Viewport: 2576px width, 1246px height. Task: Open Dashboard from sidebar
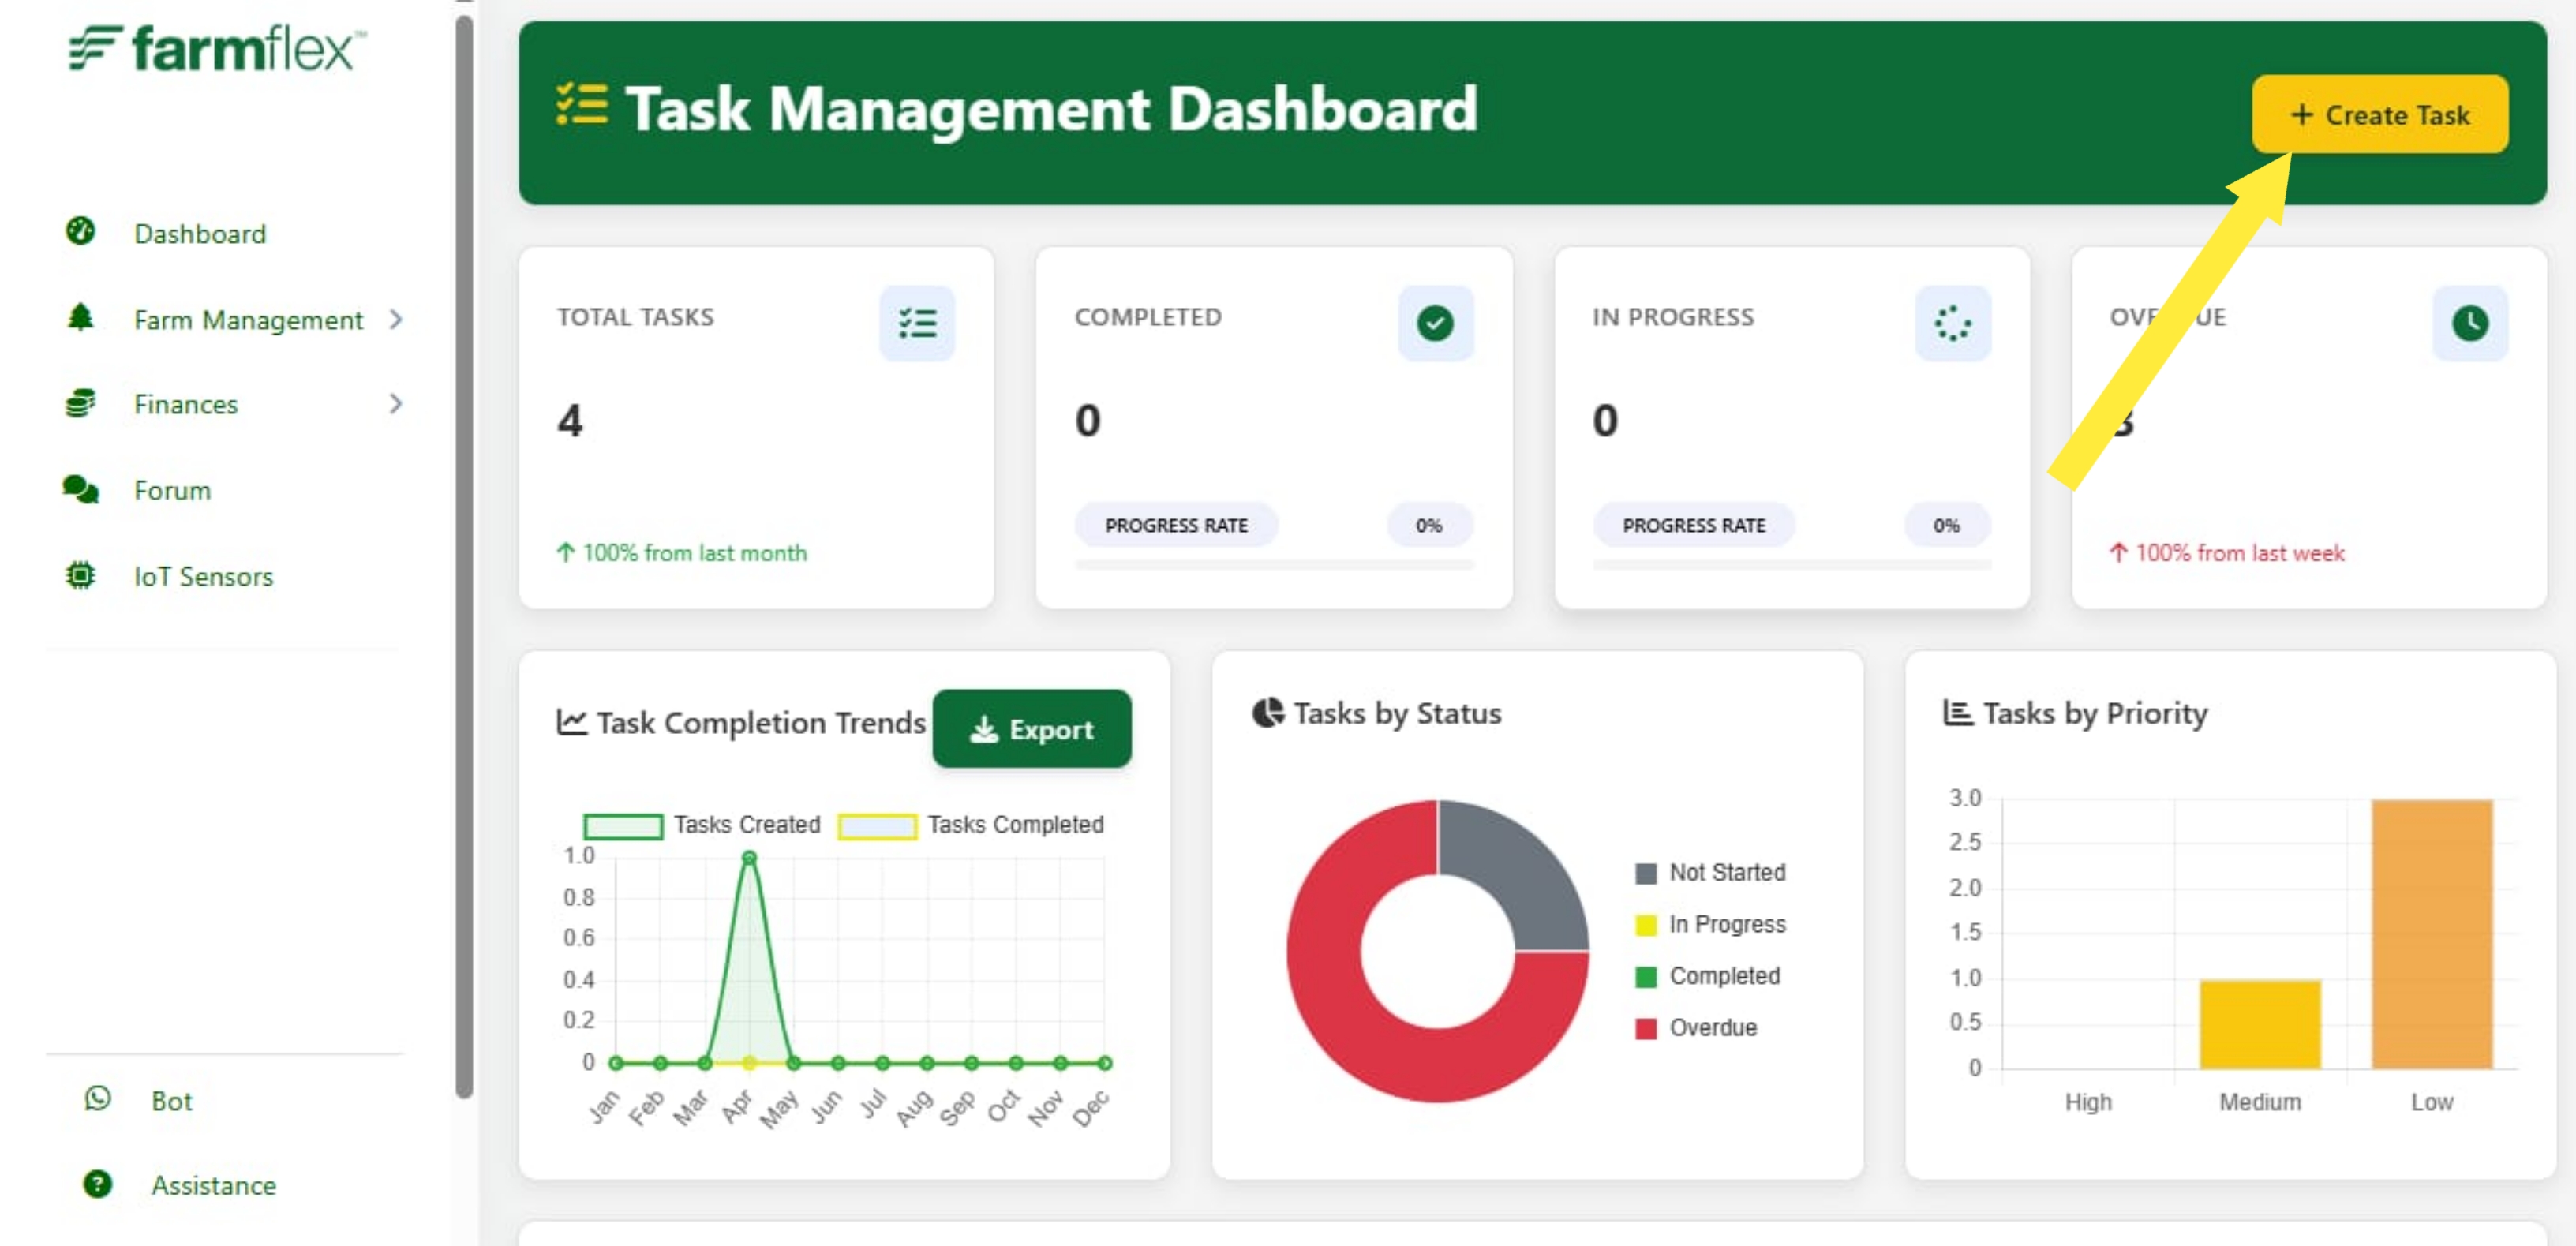click(x=200, y=233)
